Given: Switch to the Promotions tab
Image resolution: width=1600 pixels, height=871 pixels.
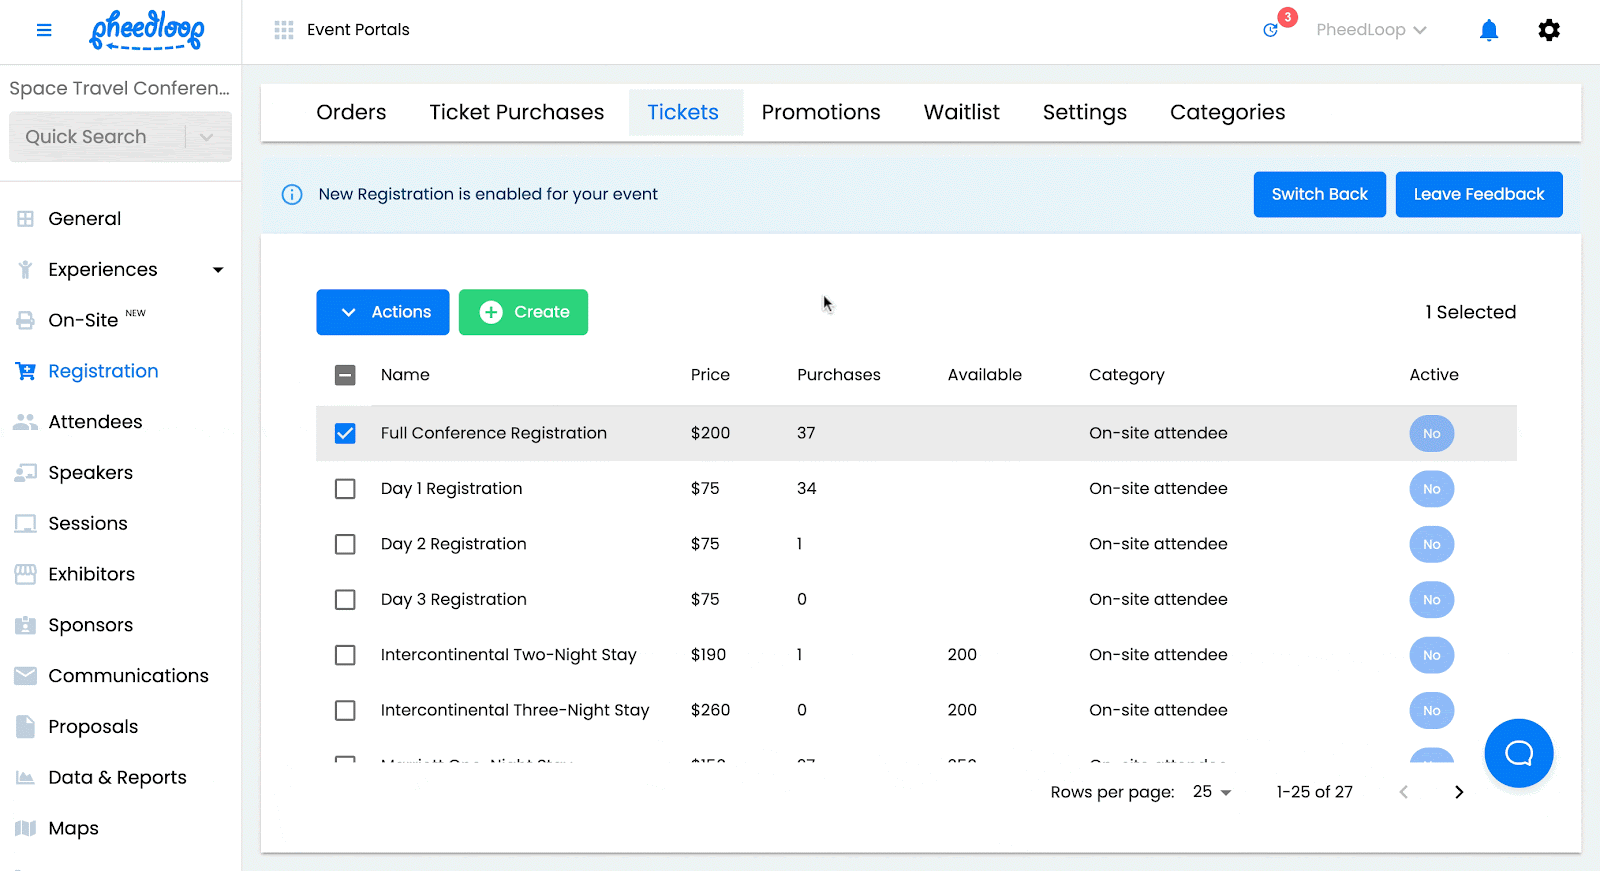Looking at the screenshot, I should click(x=820, y=112).
